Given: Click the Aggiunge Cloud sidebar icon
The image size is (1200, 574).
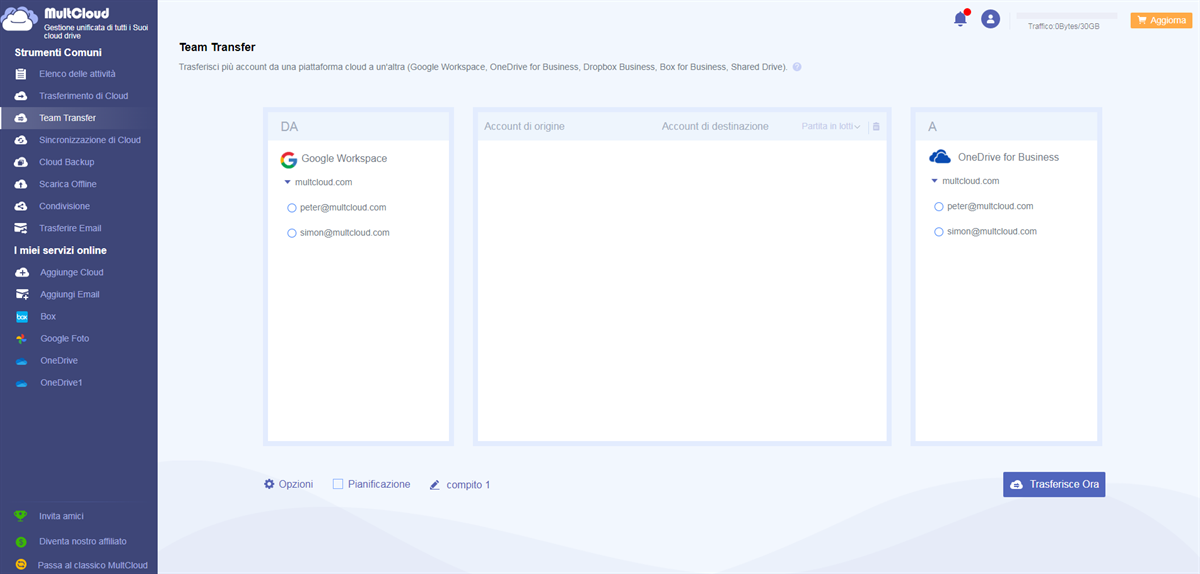Looking at the screenshot, I should (x=21, y=272).
